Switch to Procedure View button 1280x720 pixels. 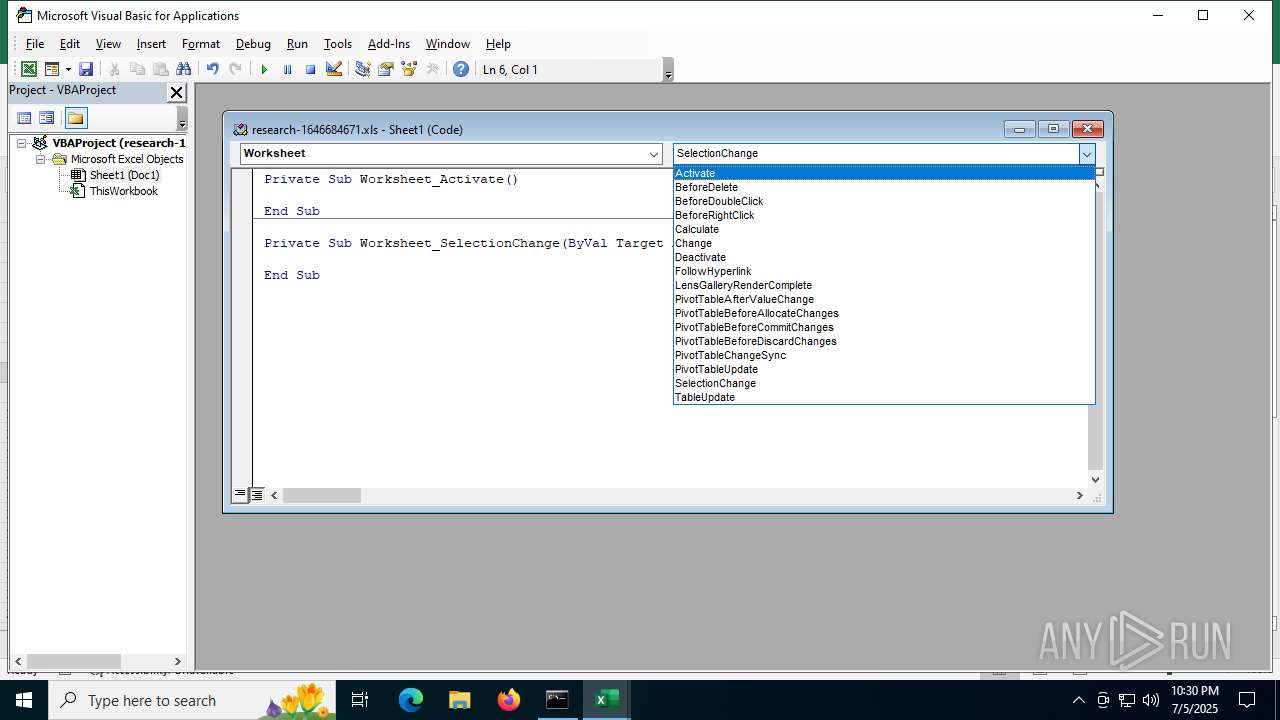(x=240, y=495)
